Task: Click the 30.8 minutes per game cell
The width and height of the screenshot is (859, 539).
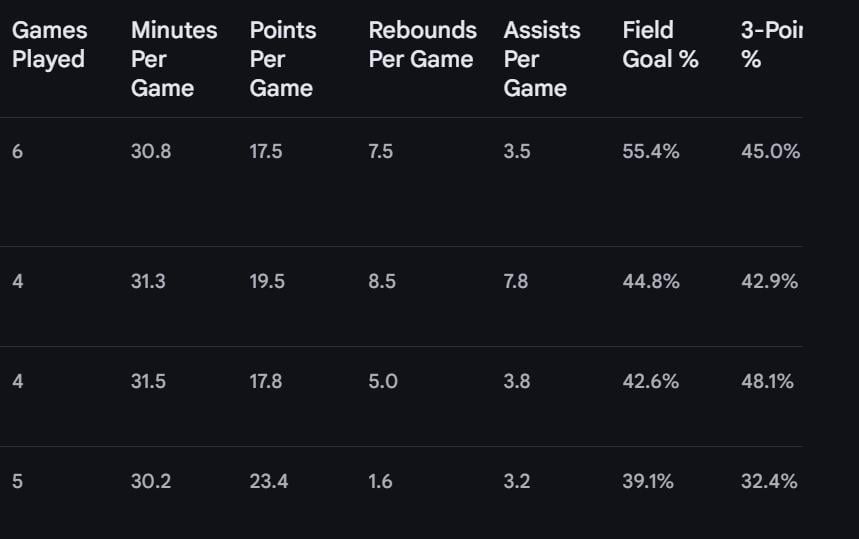Action: (151, 152)
